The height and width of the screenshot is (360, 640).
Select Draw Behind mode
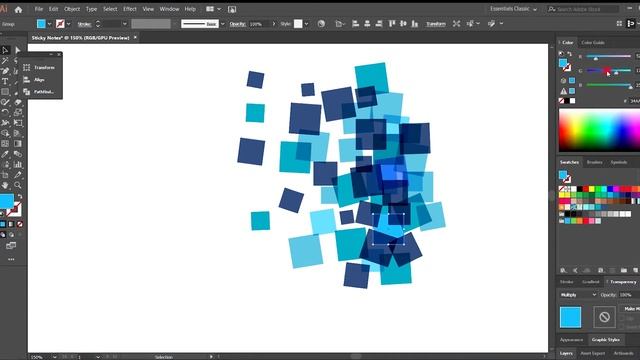(x=11, y=235)
